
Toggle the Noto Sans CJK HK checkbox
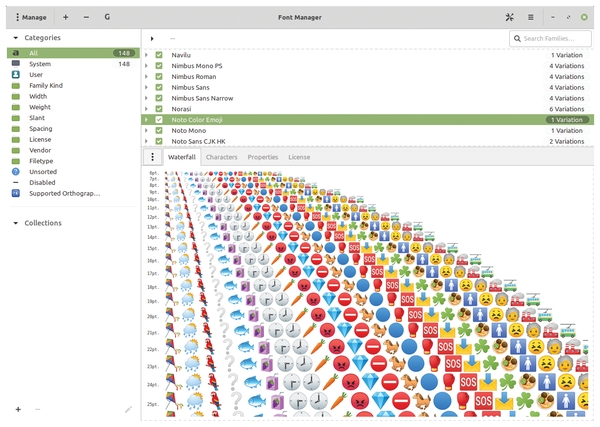pos(159,141)
